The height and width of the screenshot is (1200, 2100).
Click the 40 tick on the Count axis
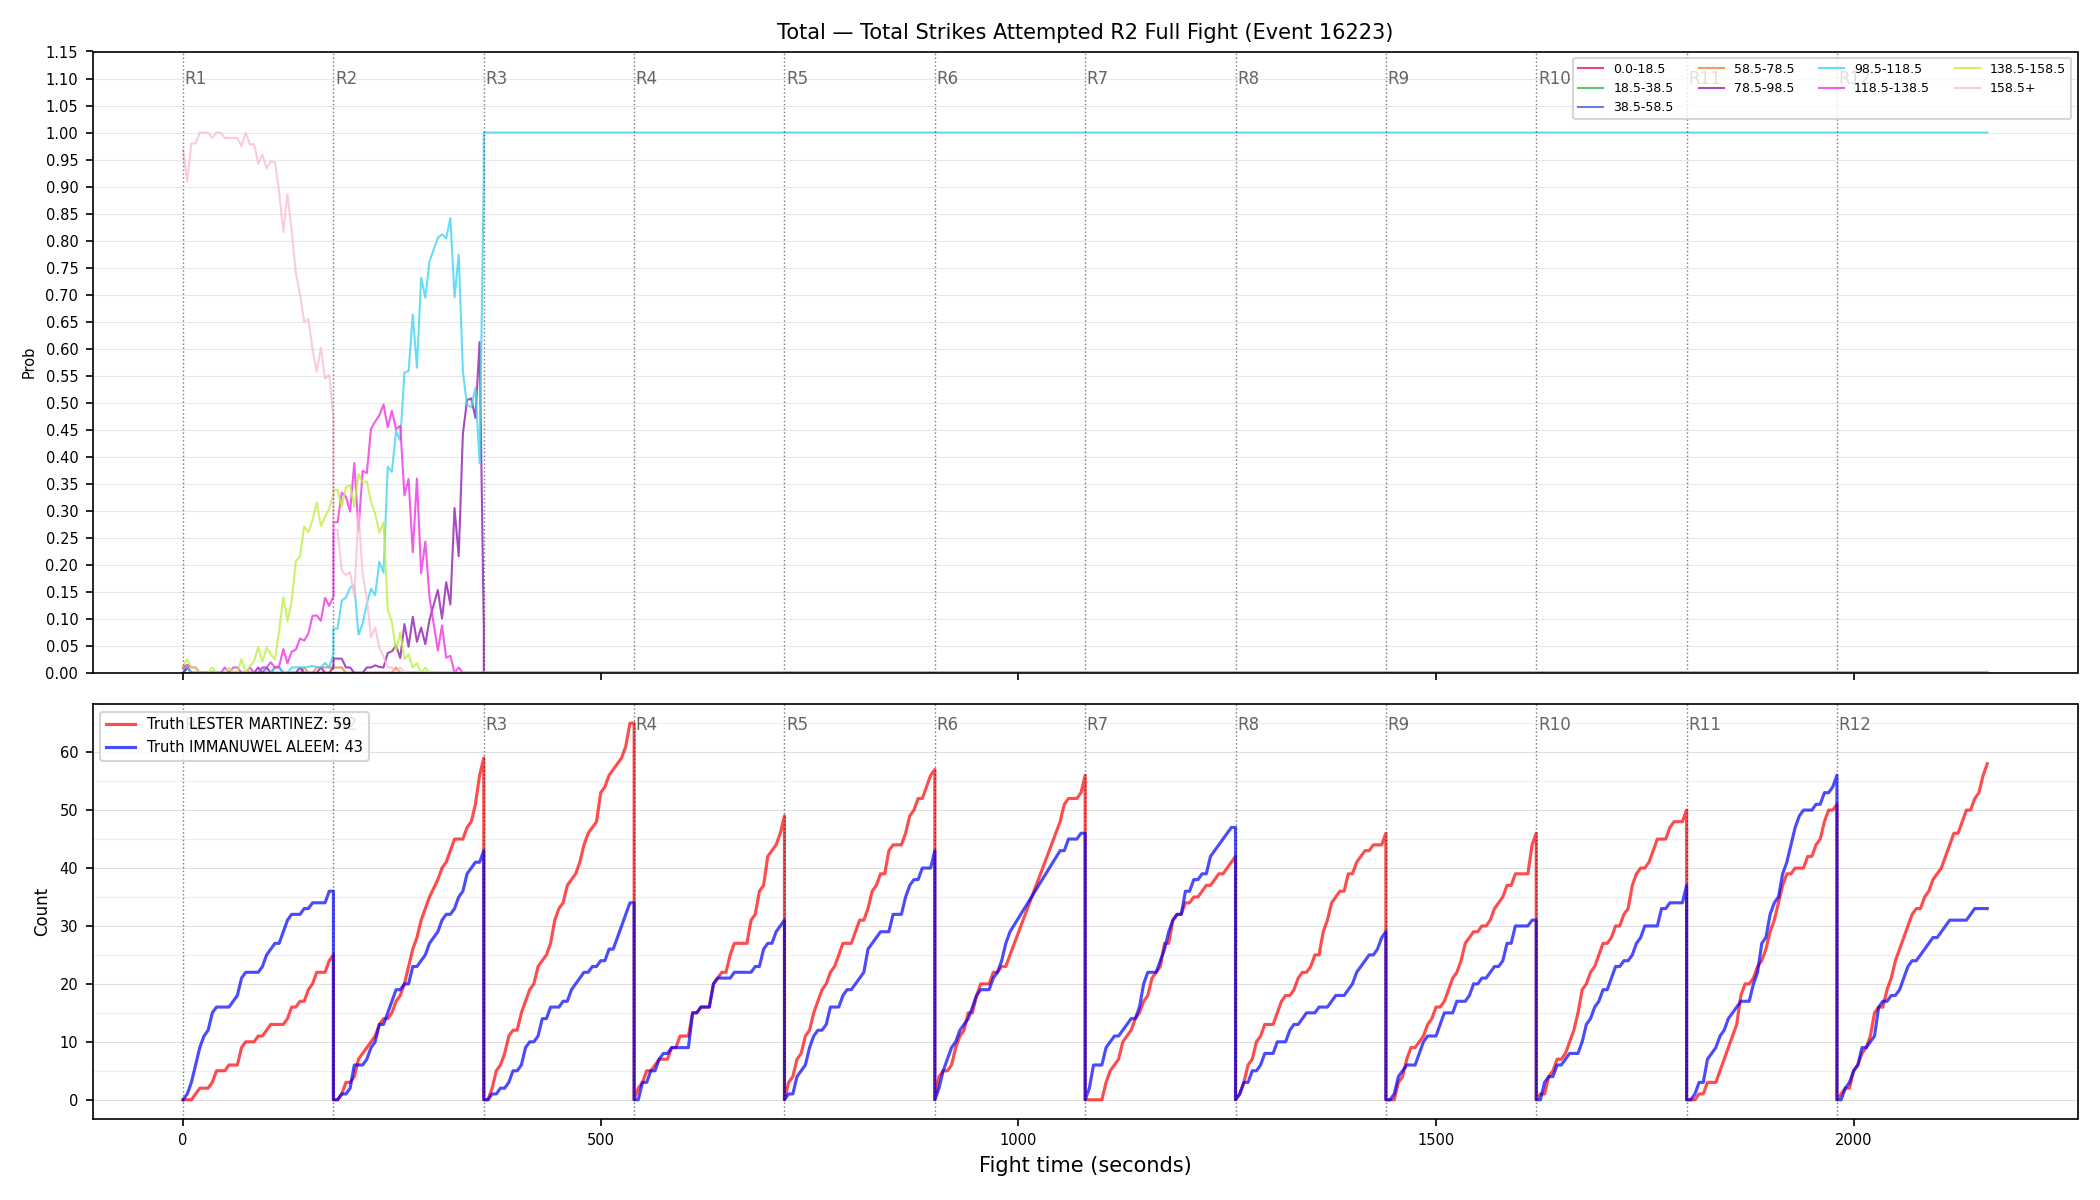coord(68,868)
